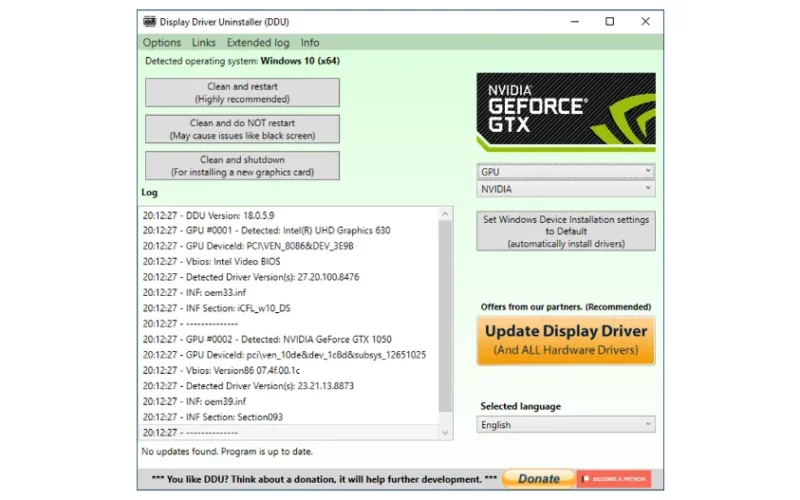800x500 pixels.
Task: Select log line Intel(R) UHD Graphics 630
Action: [288, 231]
